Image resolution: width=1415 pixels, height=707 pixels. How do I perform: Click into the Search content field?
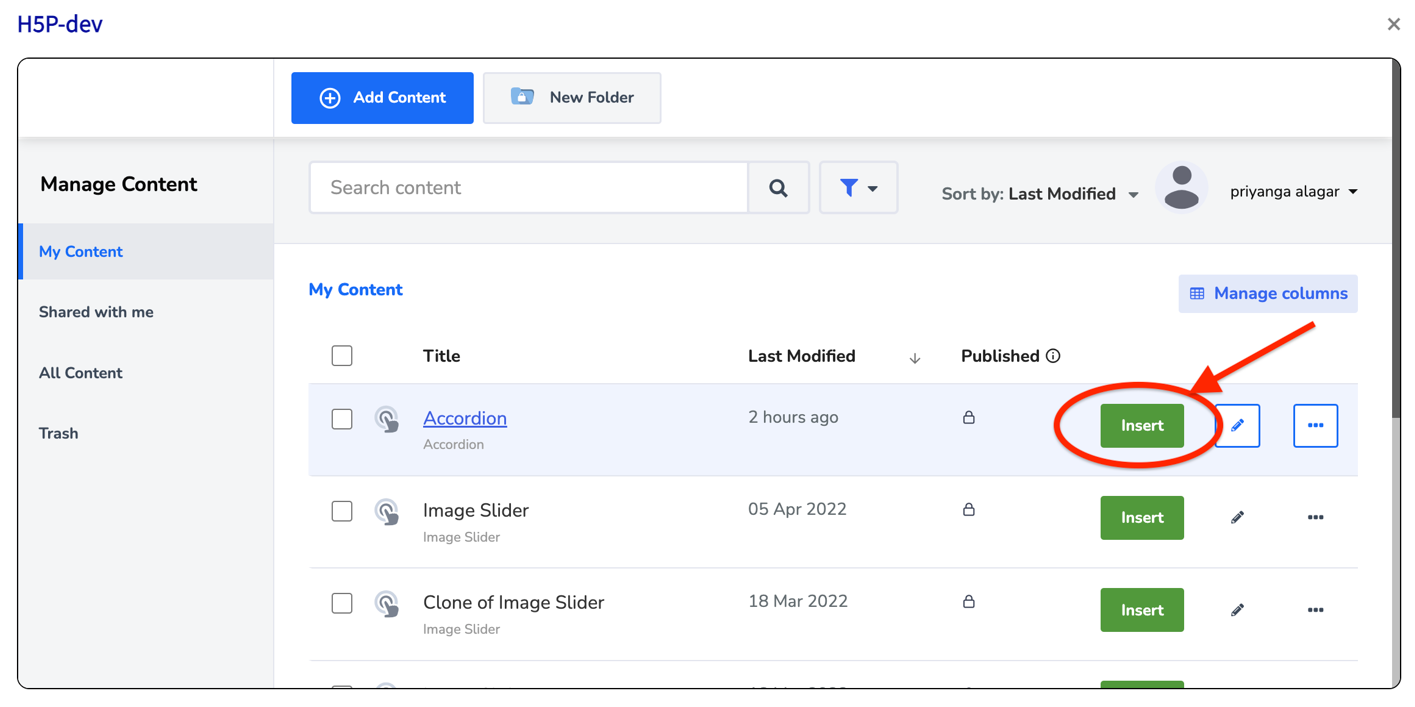(528, 188)
